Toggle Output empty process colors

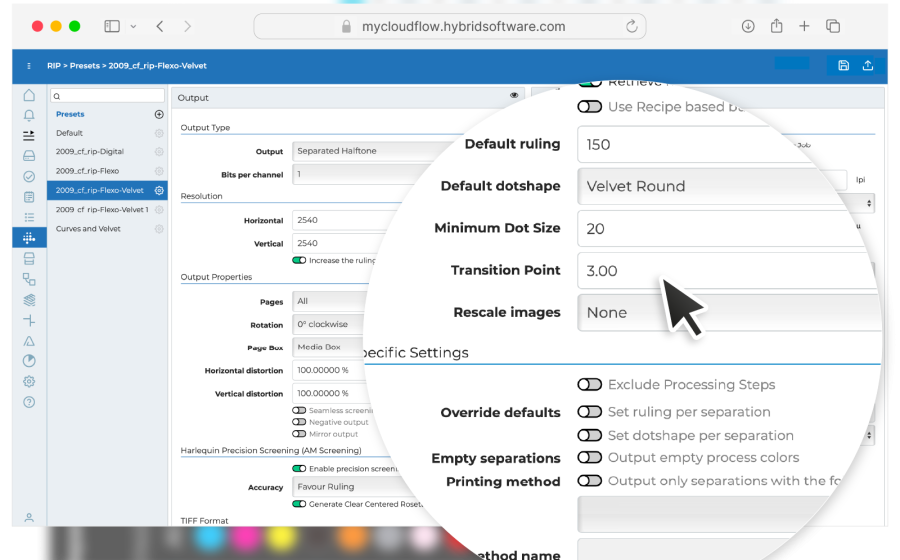(x=589, y=458)
